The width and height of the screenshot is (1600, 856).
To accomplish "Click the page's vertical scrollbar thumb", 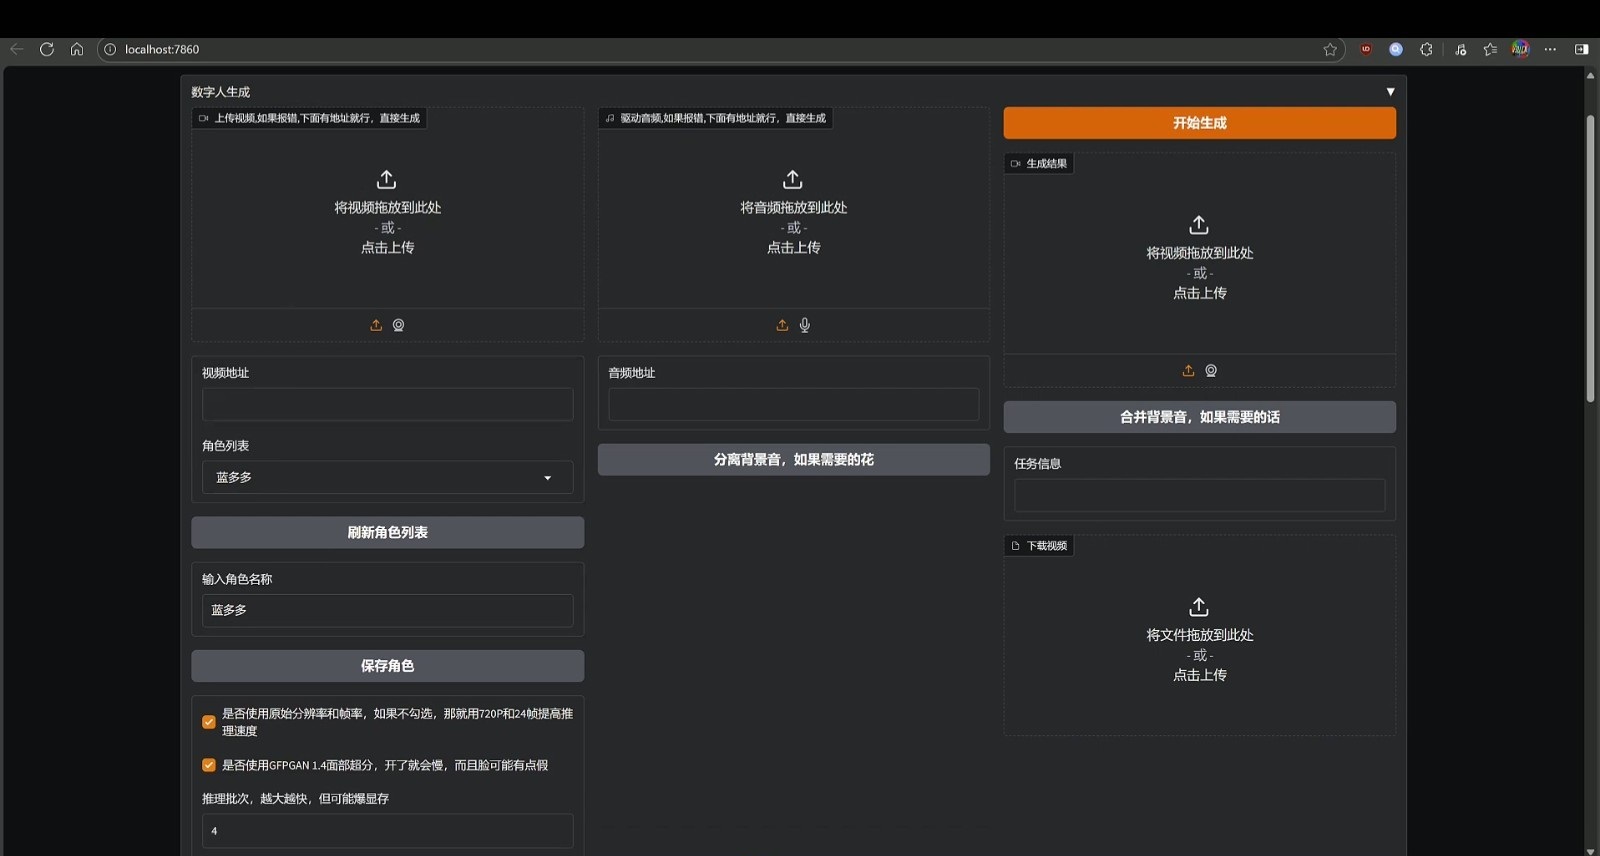I will point(1590,260).
